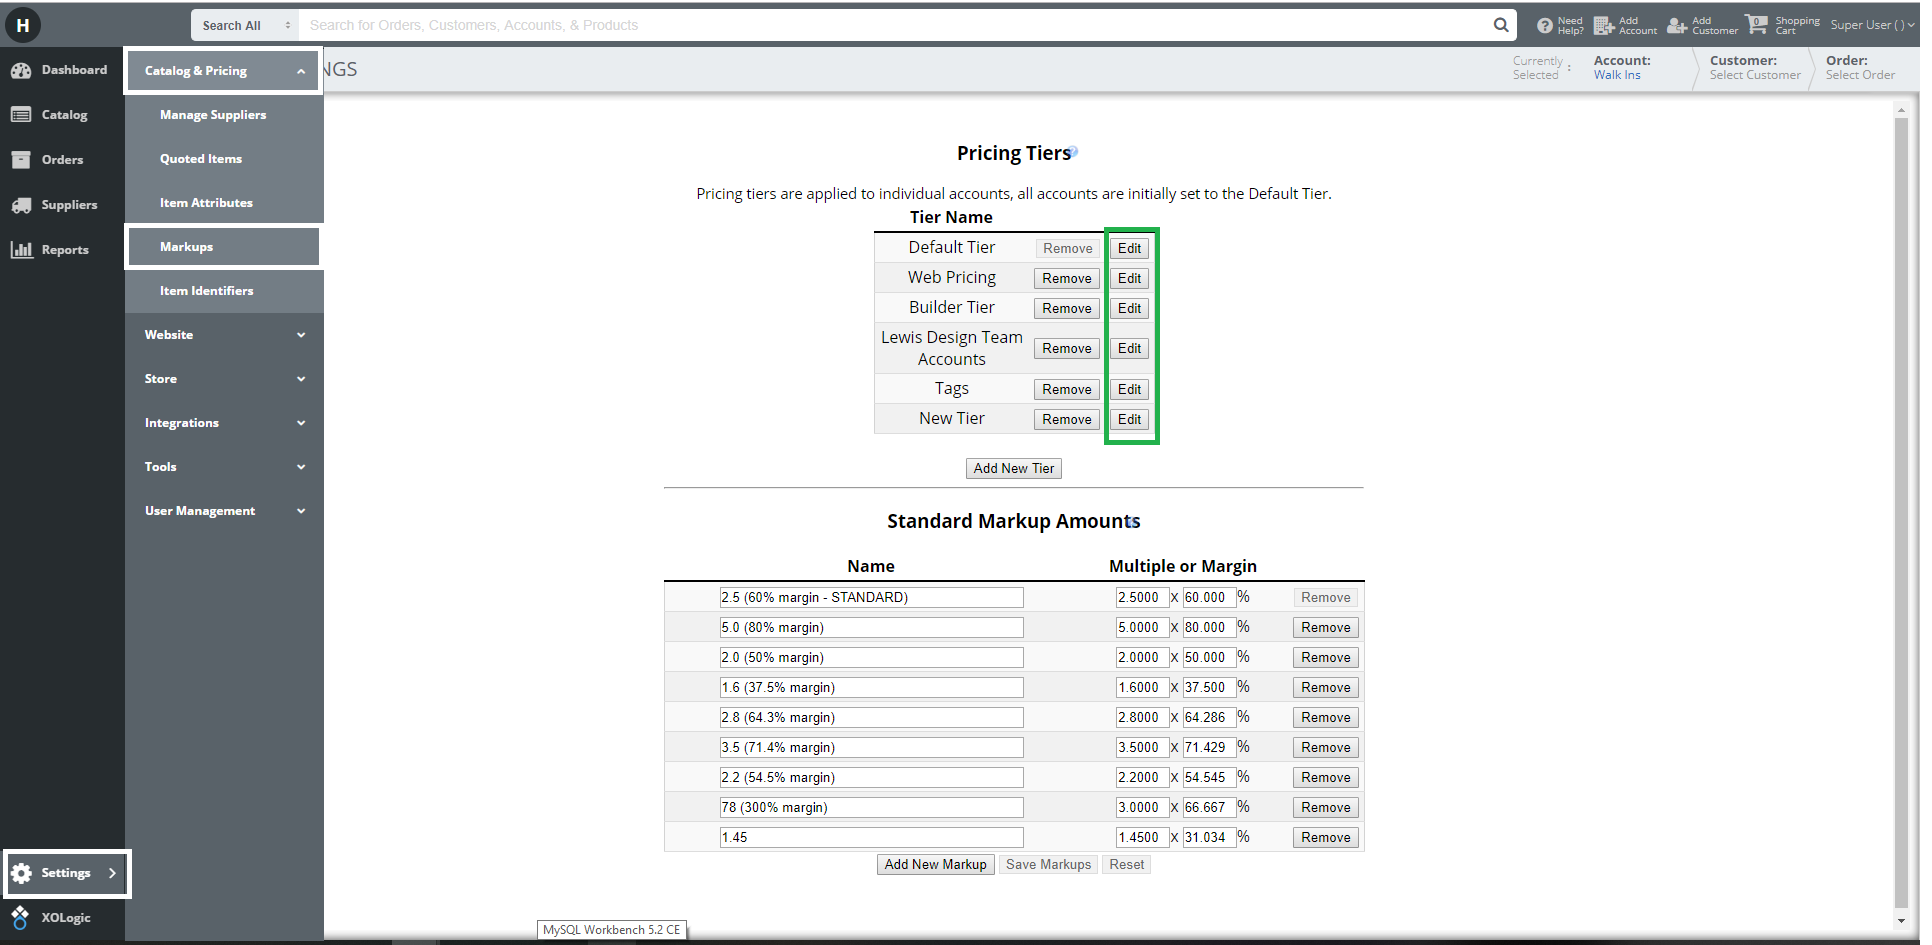1932x945 pixels.
Task: Remove the Builder Tier
Action: click(1067, 308)
